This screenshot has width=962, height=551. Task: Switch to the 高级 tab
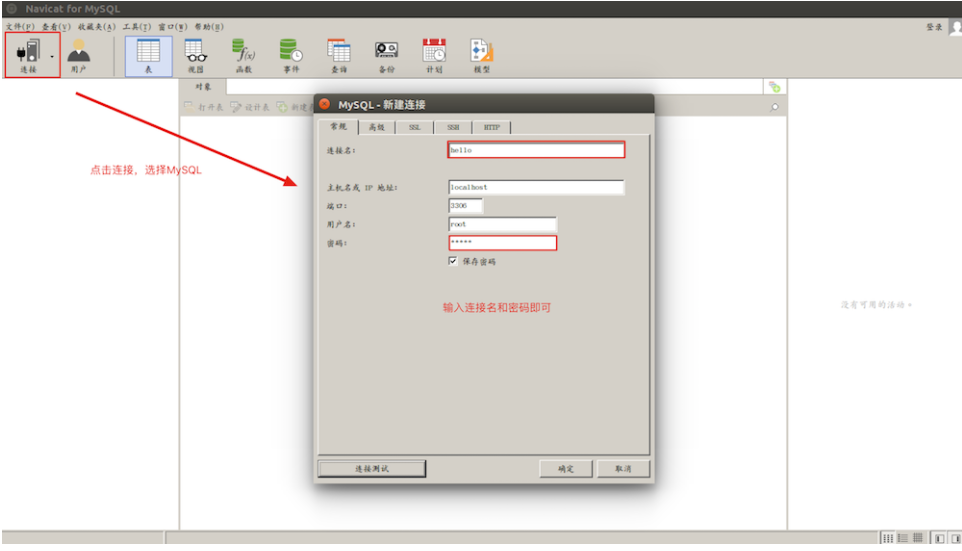377,127
